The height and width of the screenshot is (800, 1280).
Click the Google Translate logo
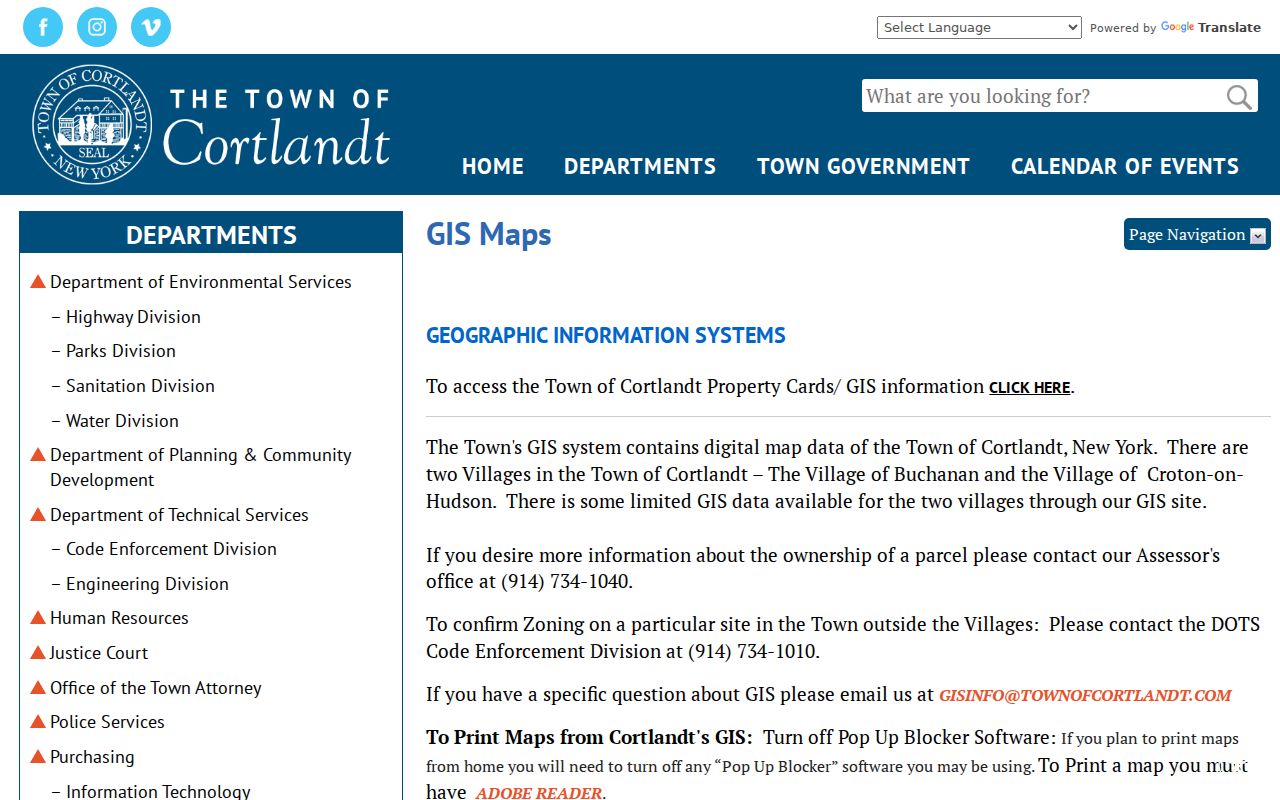tap(1211, 27)
